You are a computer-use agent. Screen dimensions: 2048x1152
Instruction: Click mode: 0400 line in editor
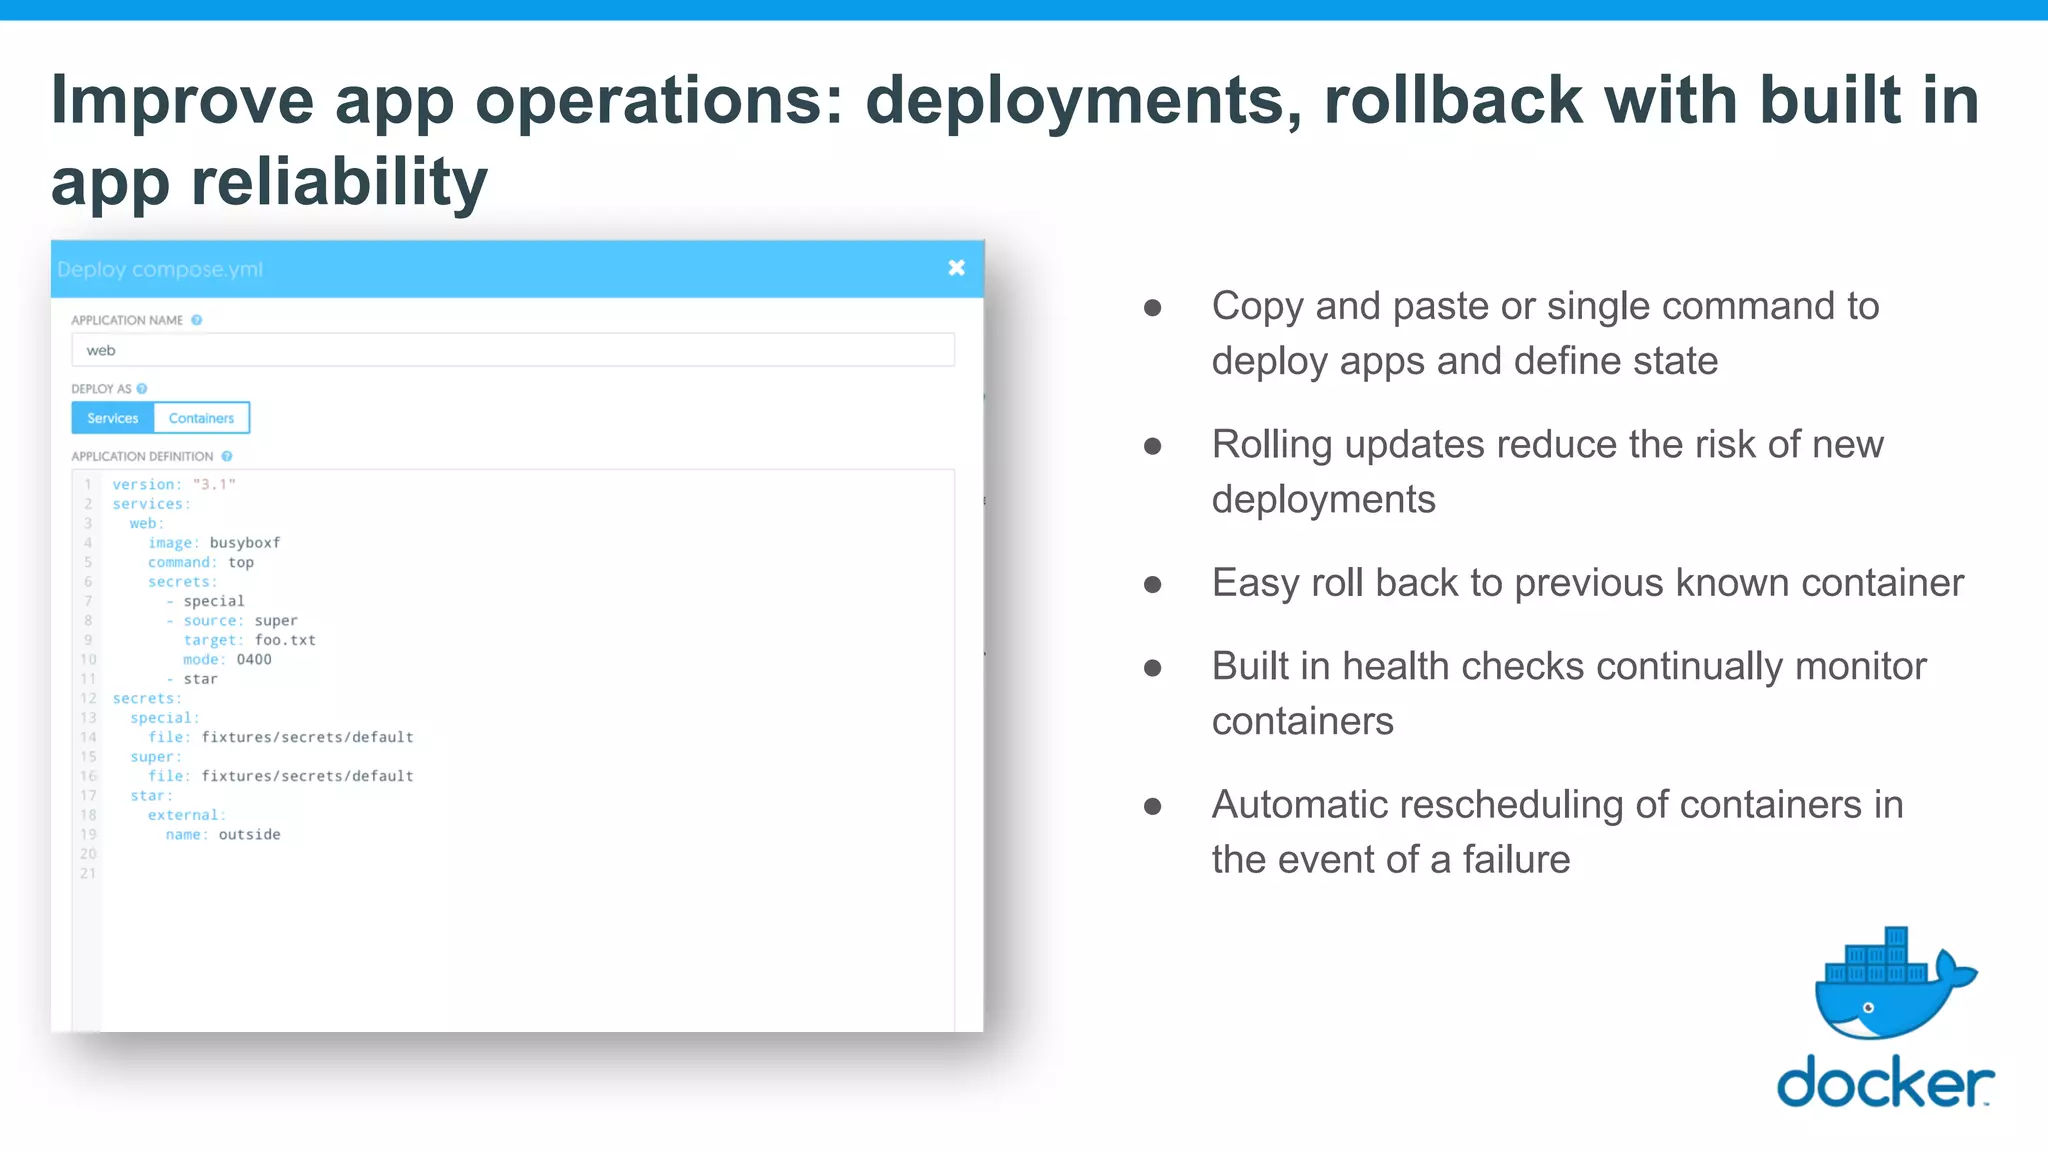(227, 659)
